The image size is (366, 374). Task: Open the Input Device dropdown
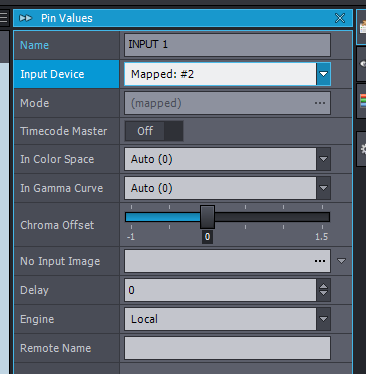point(323,74)
